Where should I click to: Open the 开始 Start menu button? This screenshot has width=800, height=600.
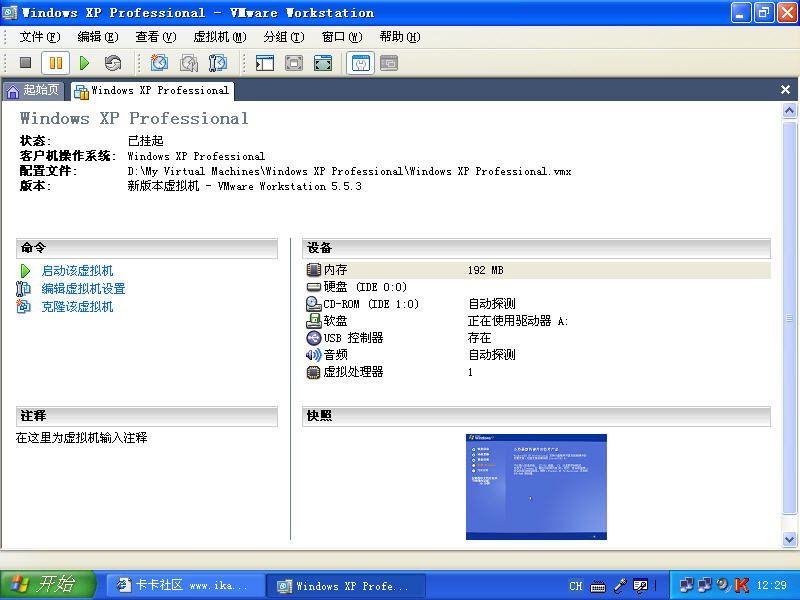(47, 585)
